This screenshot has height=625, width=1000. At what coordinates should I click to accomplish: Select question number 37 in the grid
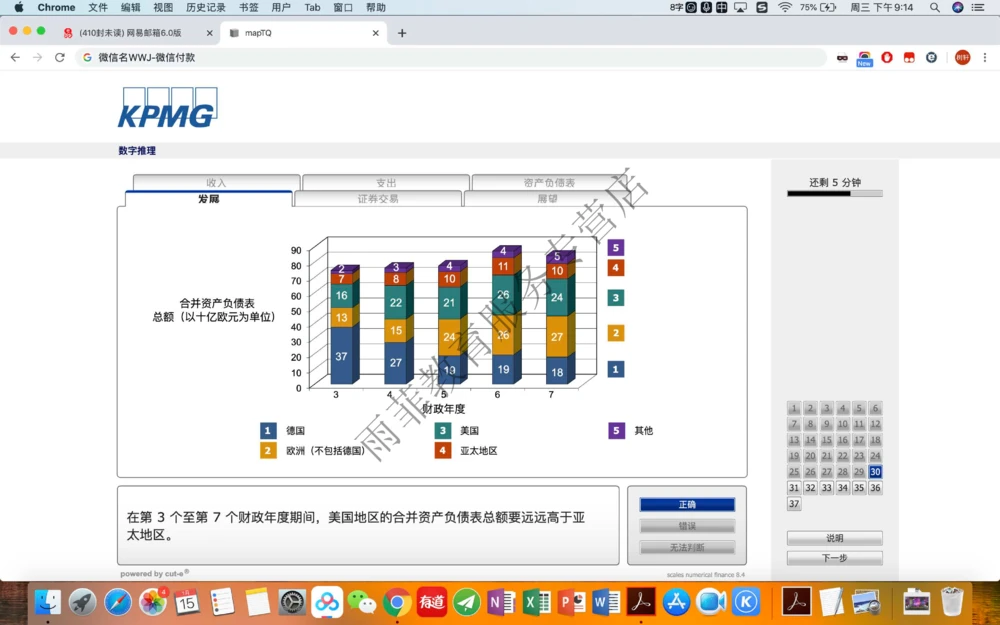click(794, 504)
